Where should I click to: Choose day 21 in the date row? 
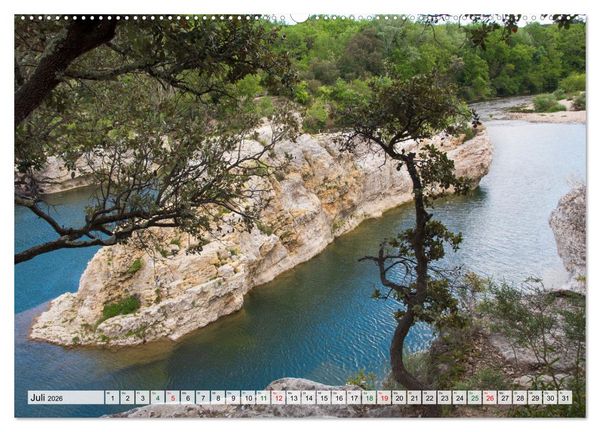[x=414, y=398]
